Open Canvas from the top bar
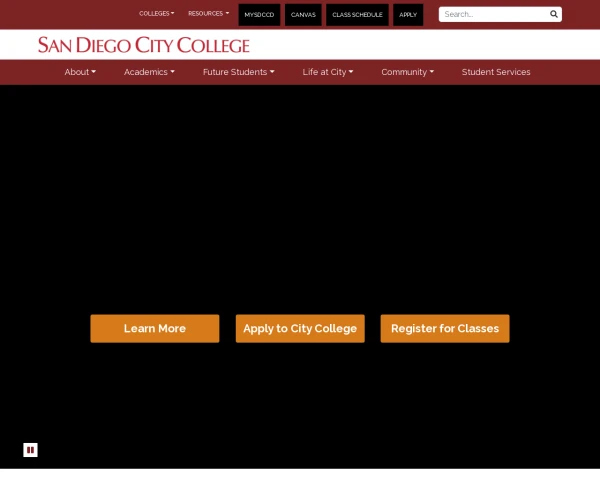This screenshot has height=480, width=600. [x=303, y=15]
